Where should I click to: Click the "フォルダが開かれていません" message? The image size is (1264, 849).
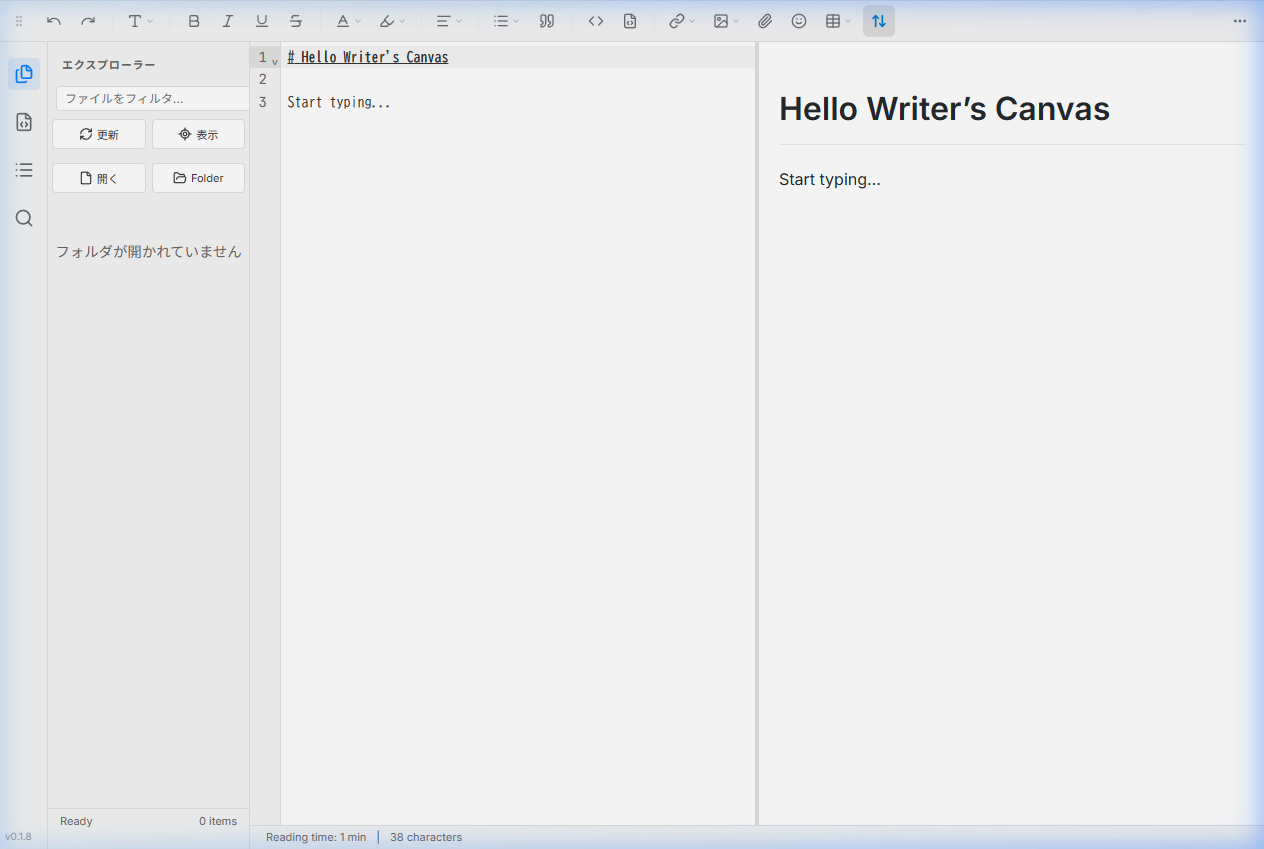pos(149,252)
